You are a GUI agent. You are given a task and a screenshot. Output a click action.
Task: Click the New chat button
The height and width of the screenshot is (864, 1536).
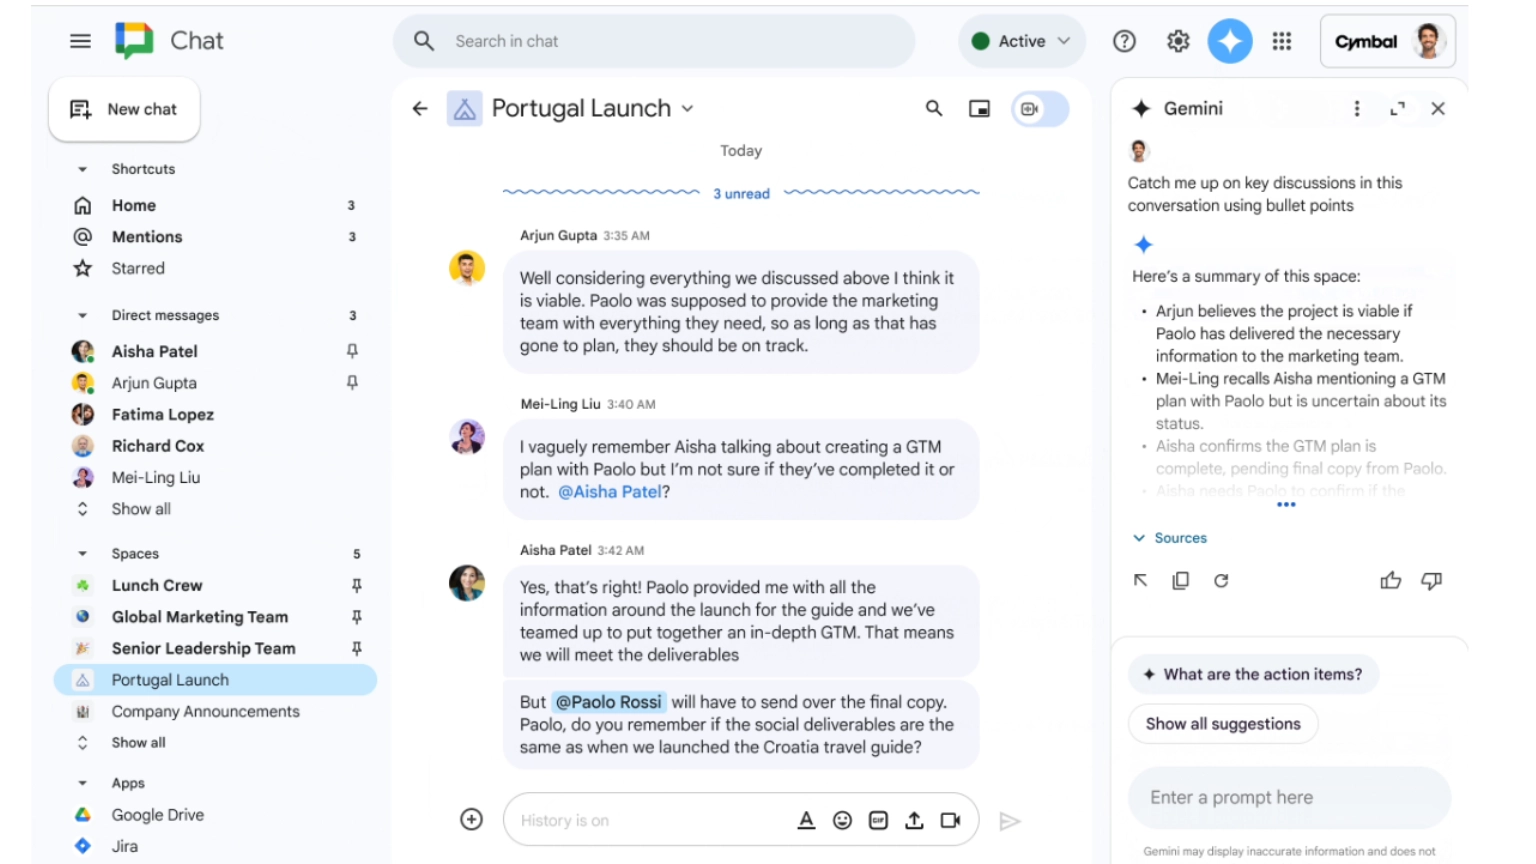pos(124,109)
